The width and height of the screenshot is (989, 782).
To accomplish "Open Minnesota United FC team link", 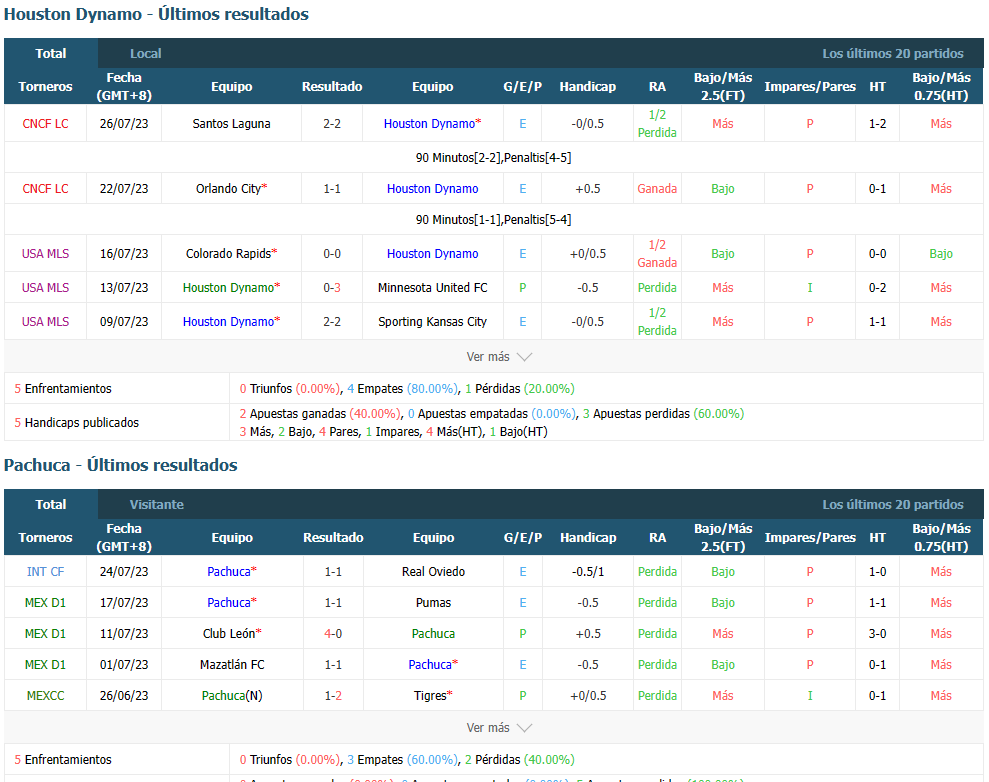I will click(x=433, y=288).
